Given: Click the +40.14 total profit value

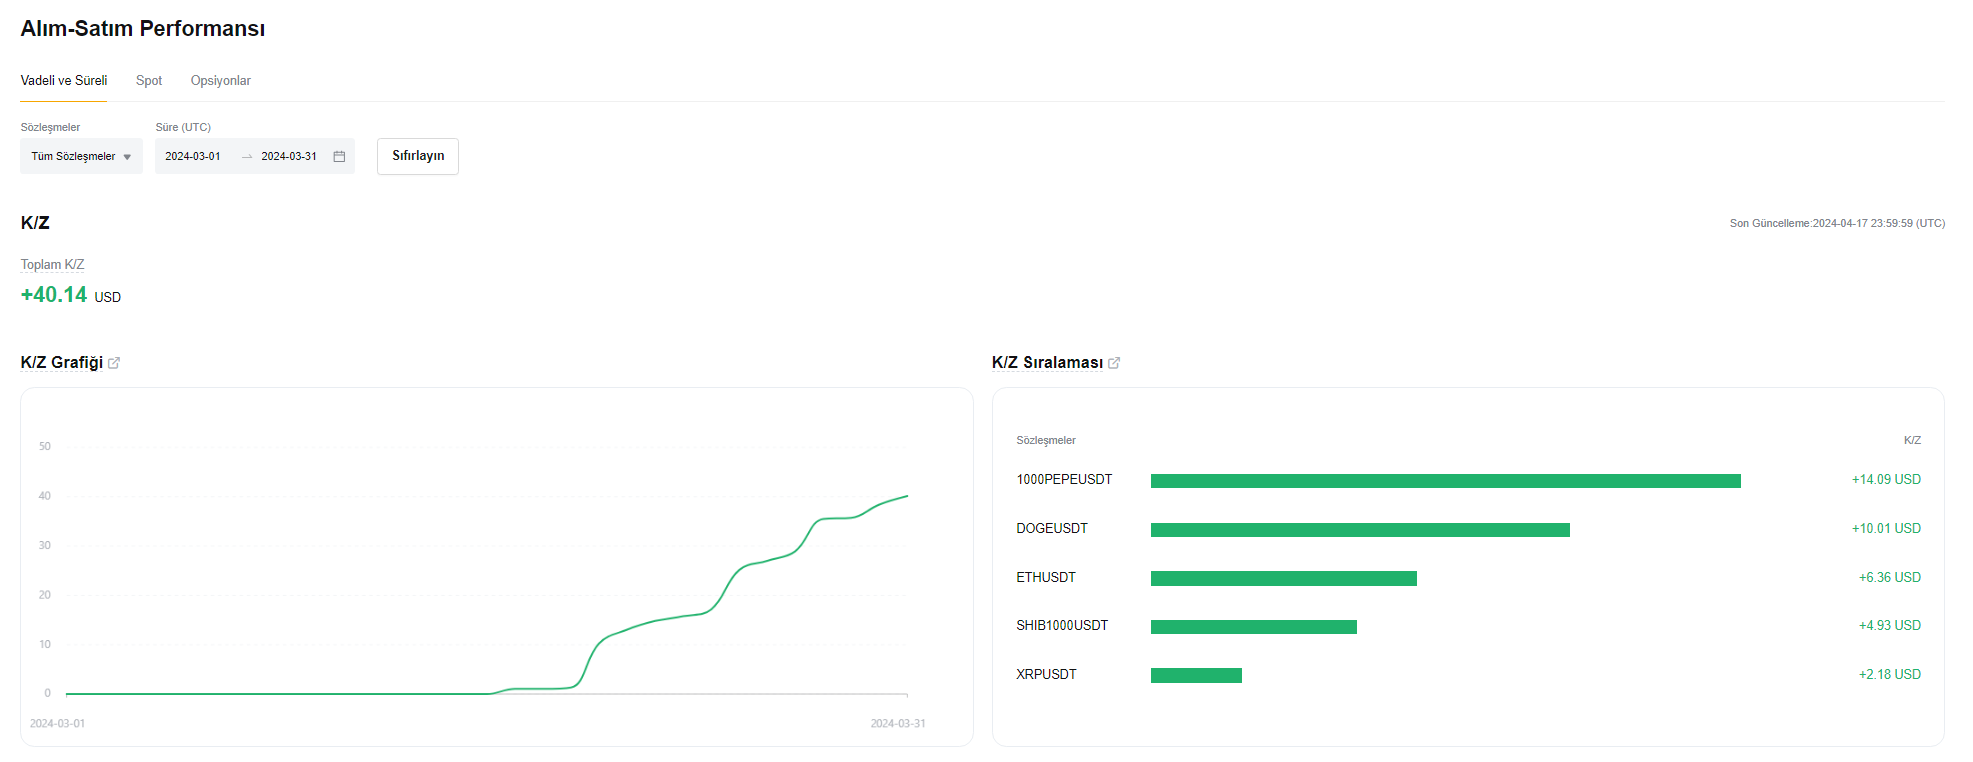Looking at the screenshot, I should pyautogui.click(x=54, y=295).
